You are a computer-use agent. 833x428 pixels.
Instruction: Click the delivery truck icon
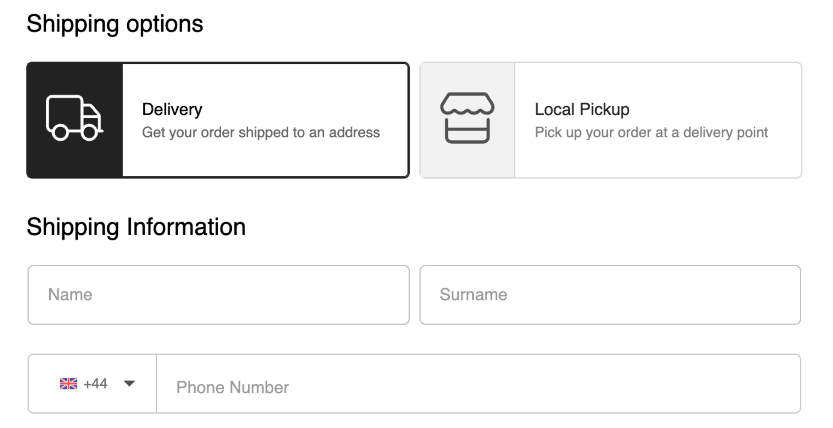[74, 120]
